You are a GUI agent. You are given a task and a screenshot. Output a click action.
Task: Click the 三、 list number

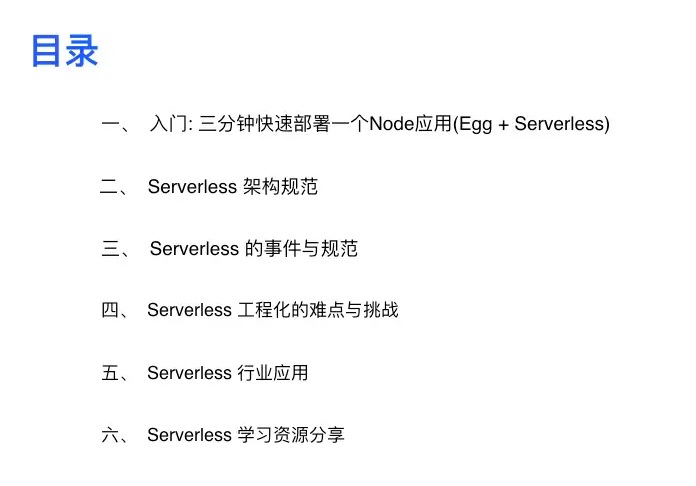tap(115, 249)
